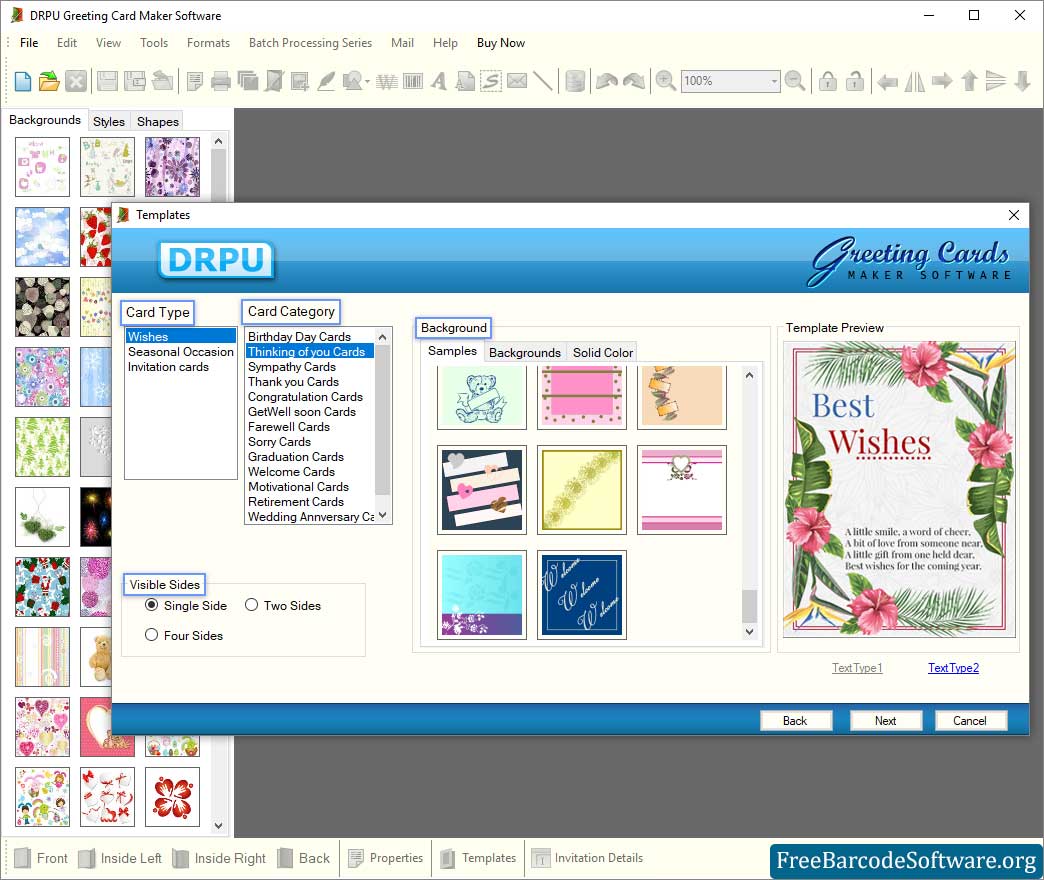This screenshot has height=880, width=1044.
Task: Click the Card Category list scroll-down arrow
Action: 382,515
